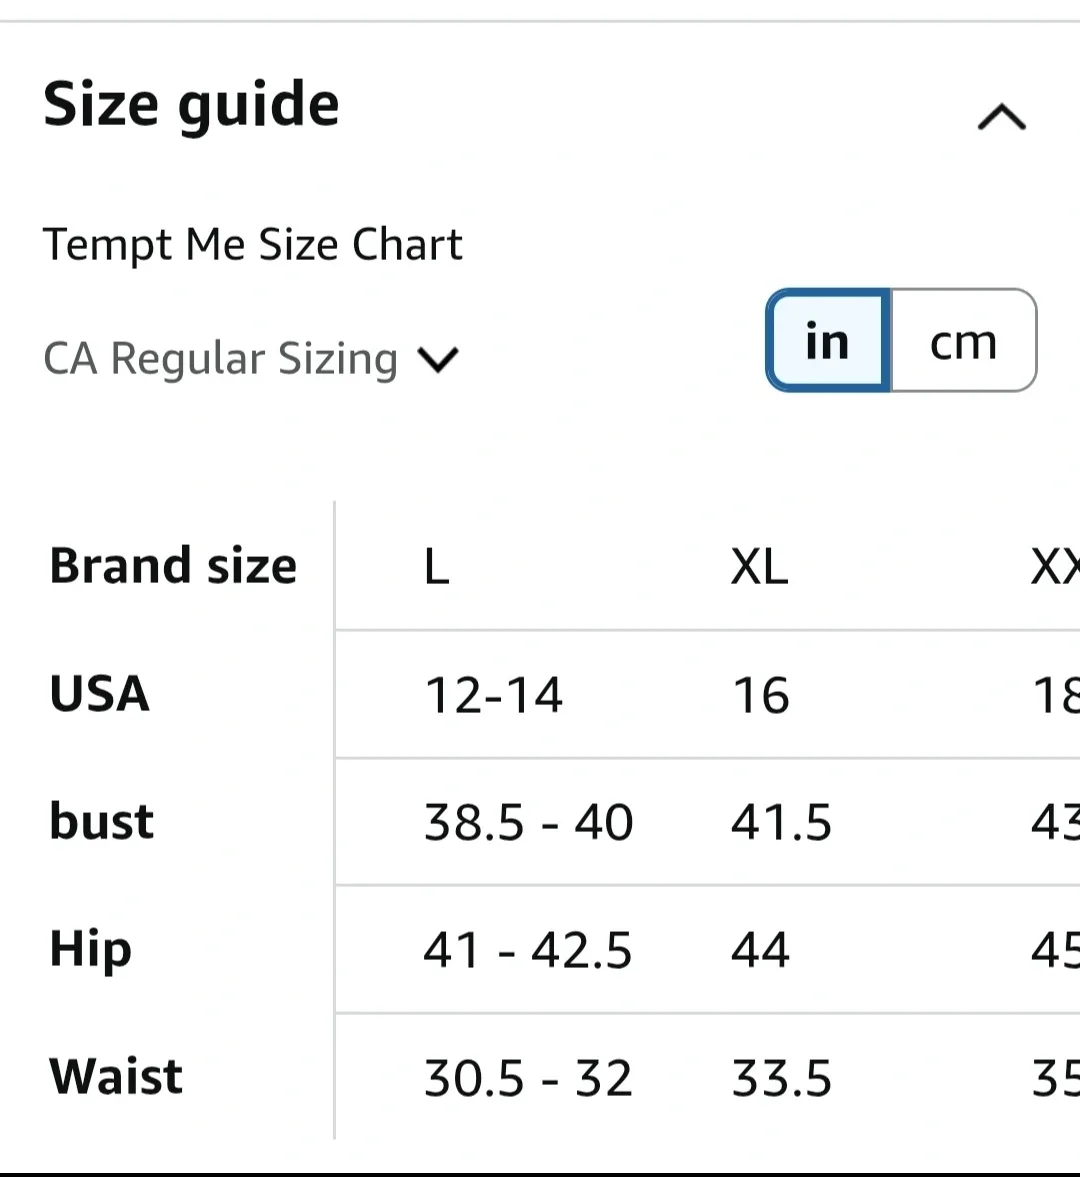Click the arrow beside CA Regular Sizing
Screen dimensions: 1080x1177
(x=438, y=359)
